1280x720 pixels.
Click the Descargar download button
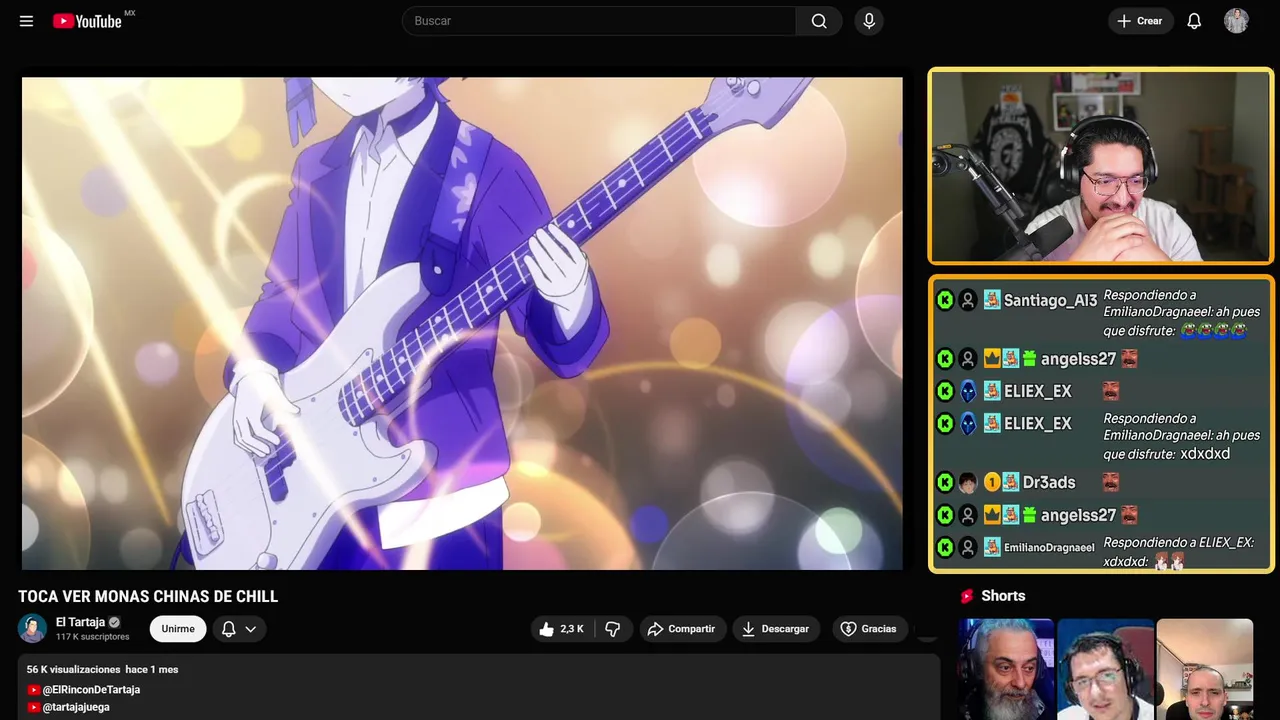coord(775,629)
